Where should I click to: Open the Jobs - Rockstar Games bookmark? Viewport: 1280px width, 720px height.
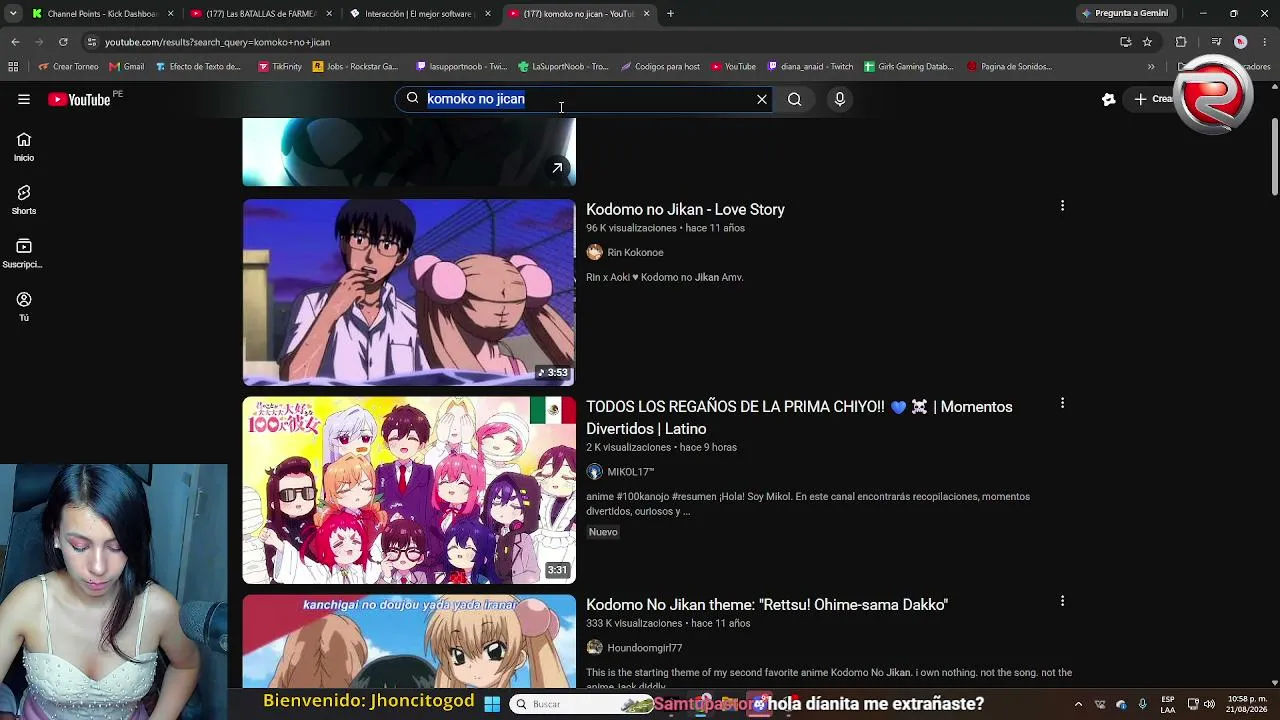[x=356, y=67]
